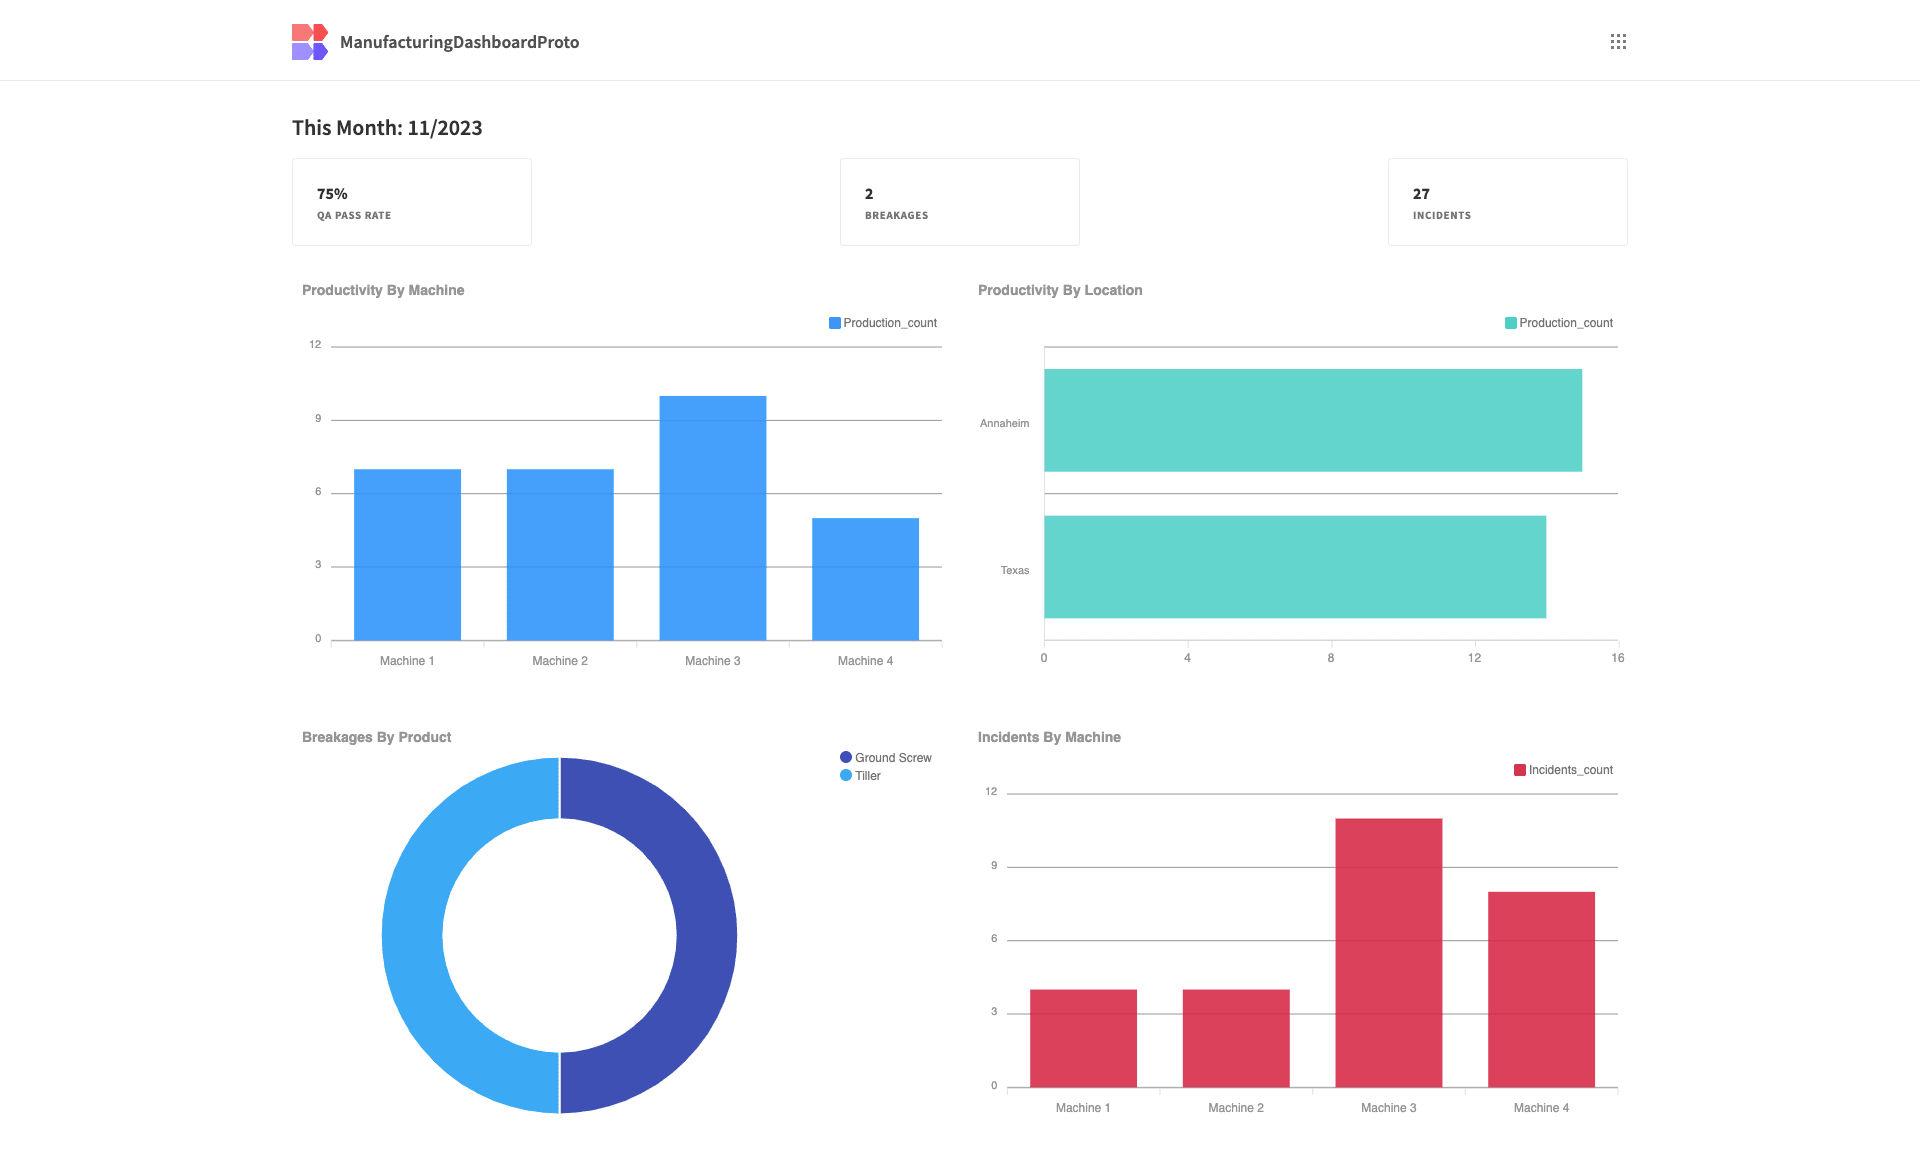Click the This Month: 11/2023 heading
This screenshot has width=1920, height=1157.
[x=387, y=128]
